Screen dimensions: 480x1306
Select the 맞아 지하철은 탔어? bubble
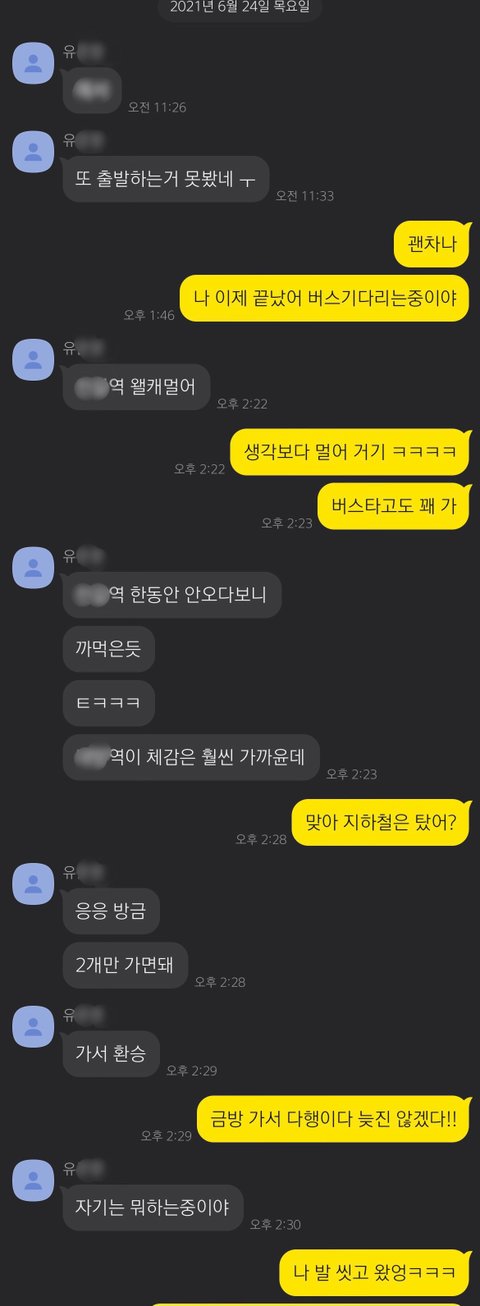tap(380, 822)
